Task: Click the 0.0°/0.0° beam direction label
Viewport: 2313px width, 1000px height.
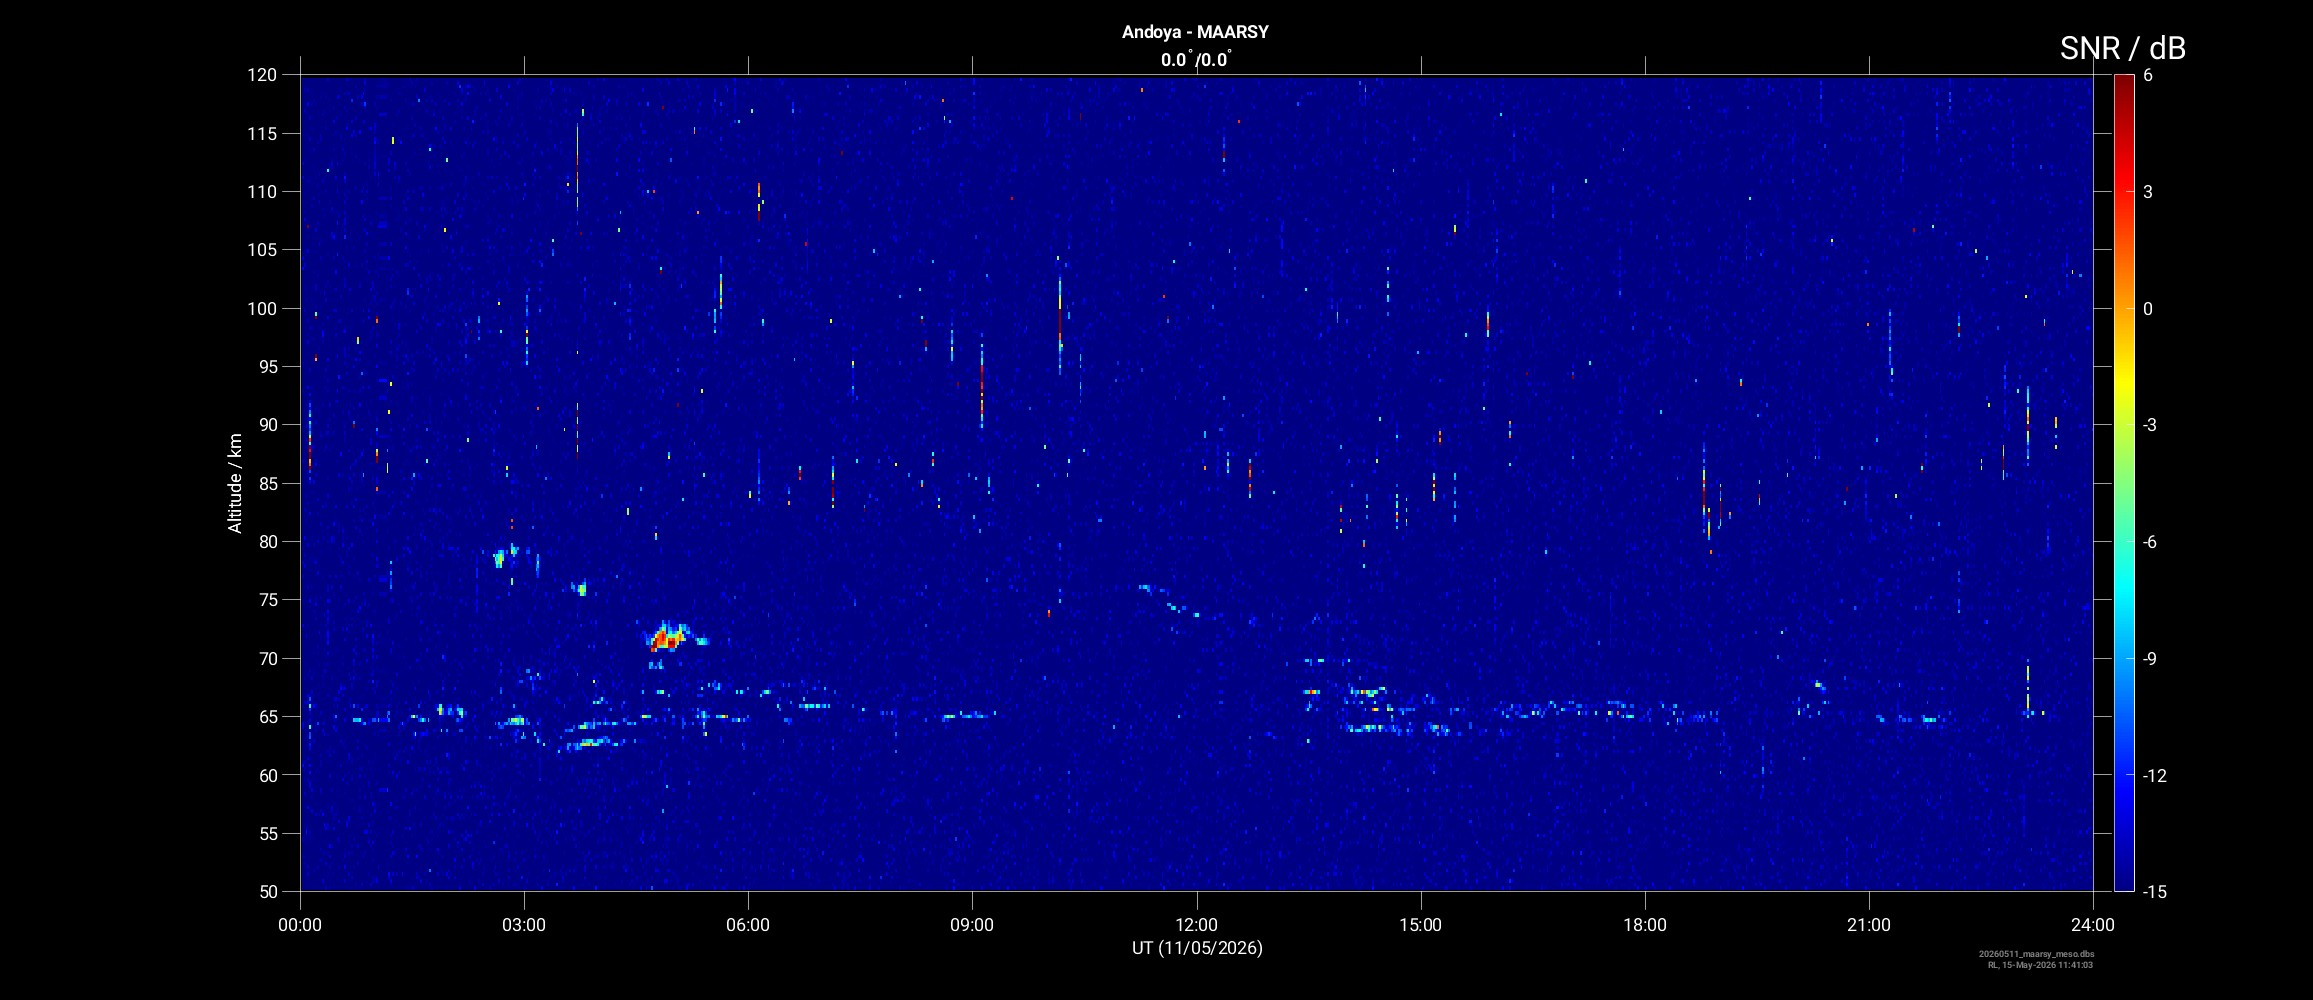Action: [x=1196, y=60]
